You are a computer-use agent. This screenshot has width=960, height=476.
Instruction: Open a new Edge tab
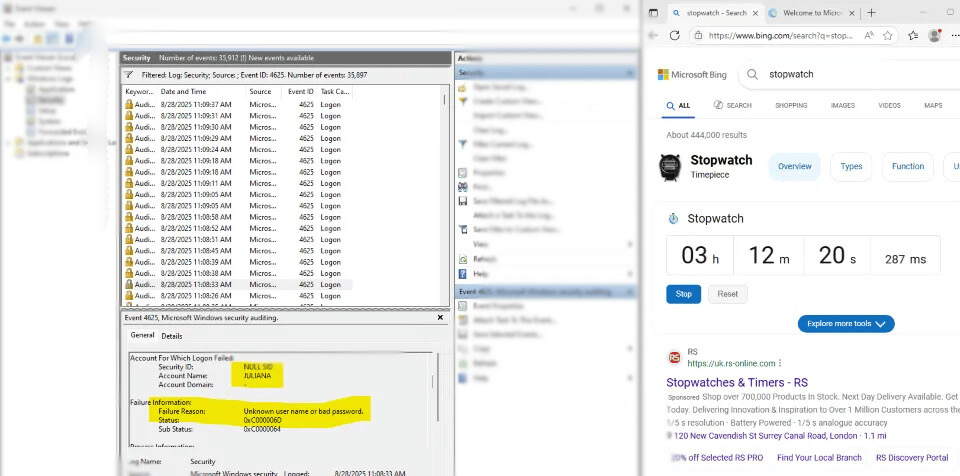(871, 13)
